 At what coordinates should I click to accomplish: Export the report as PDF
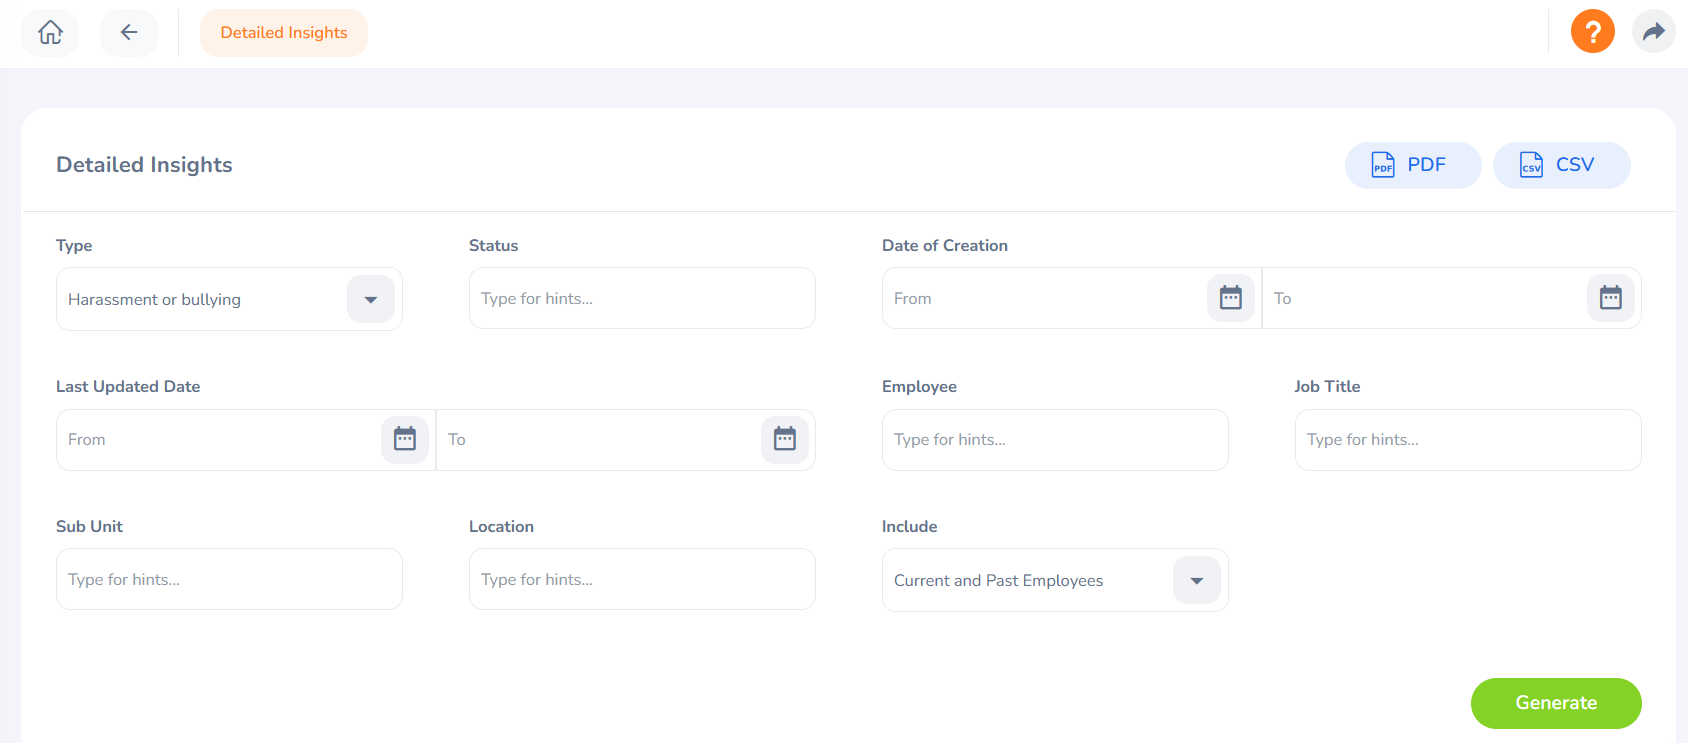pos(1412,165)
